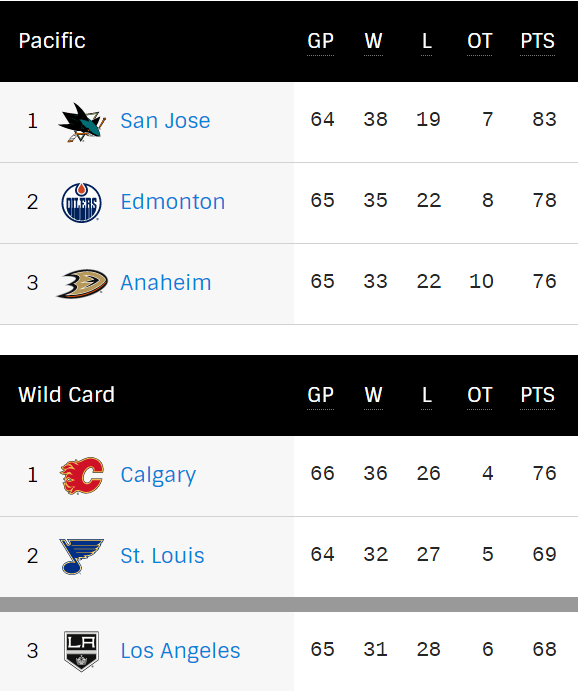
Task: Click the Edmonton Oilers logo
Action: 82,203
